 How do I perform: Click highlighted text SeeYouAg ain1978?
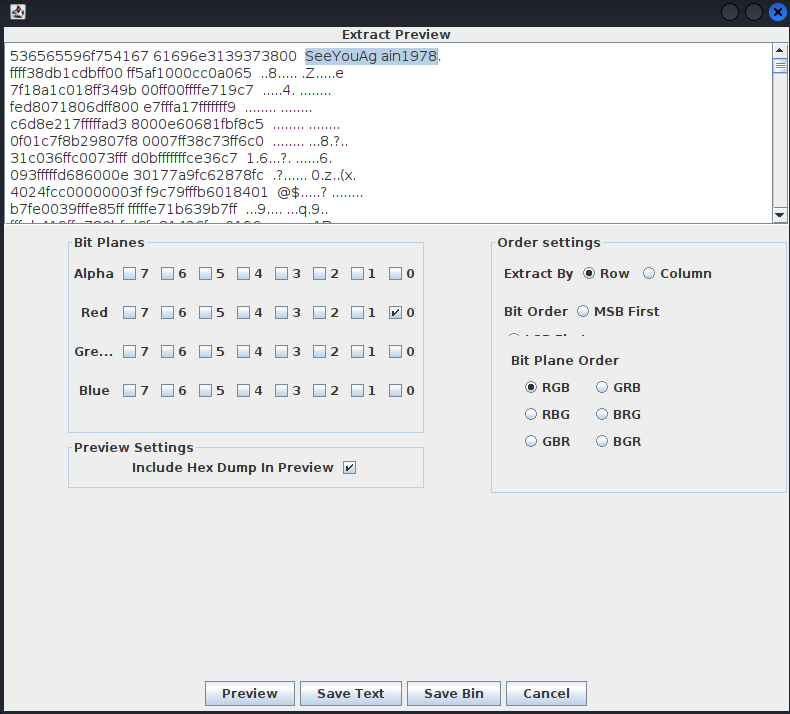tap(371, 56)
